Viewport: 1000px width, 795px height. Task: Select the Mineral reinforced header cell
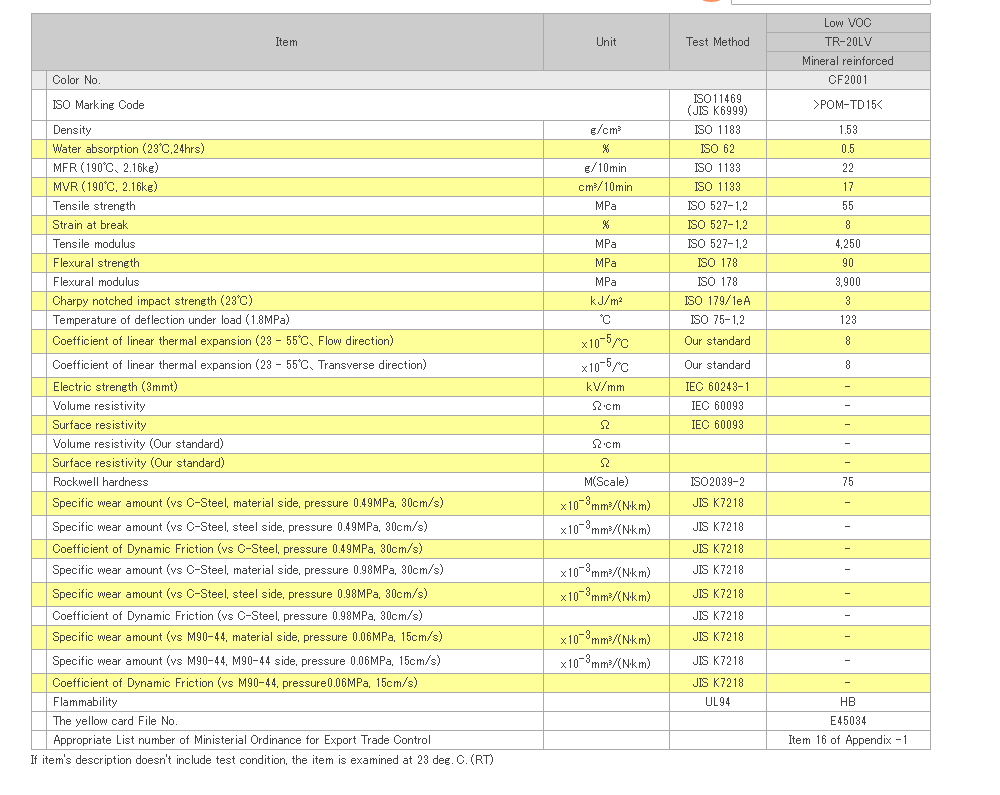pos(847,61)
